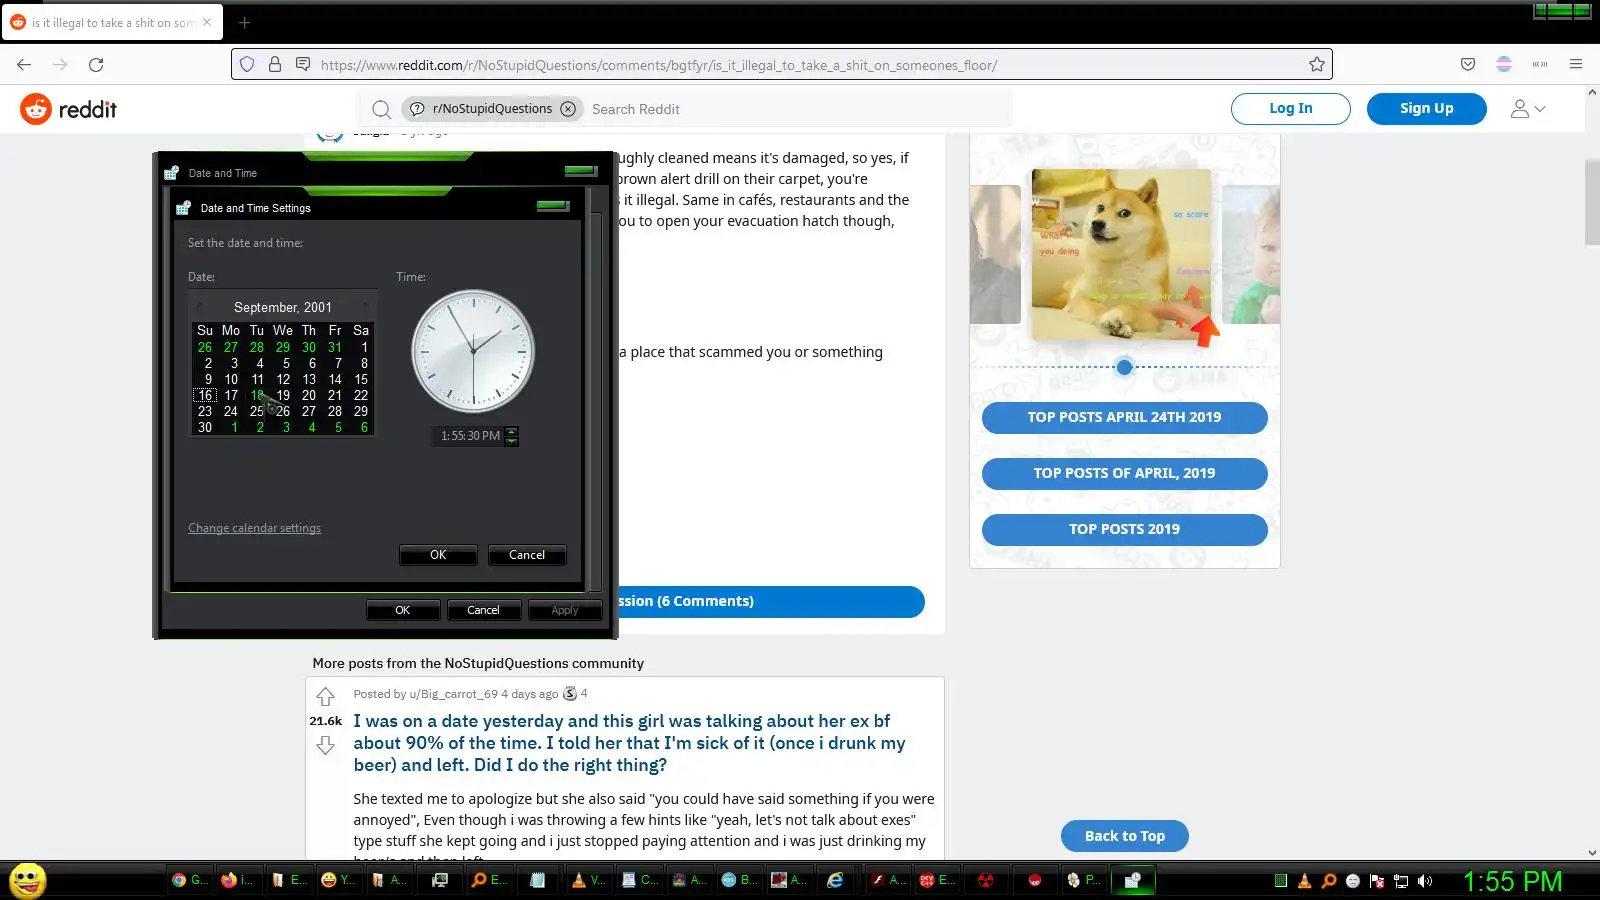Click the September, 2001 calendar header

(x=283, y=307)
